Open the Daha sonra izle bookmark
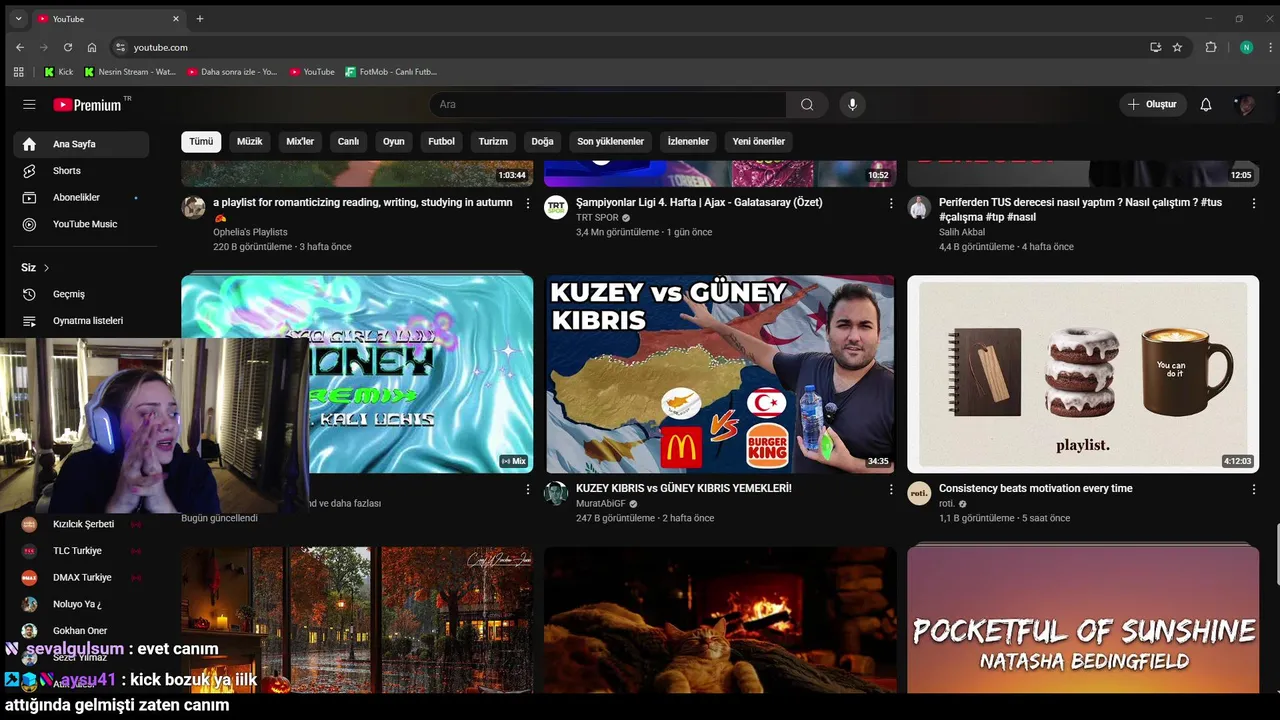Screen dimensions: 1280x720 (232, 72)
